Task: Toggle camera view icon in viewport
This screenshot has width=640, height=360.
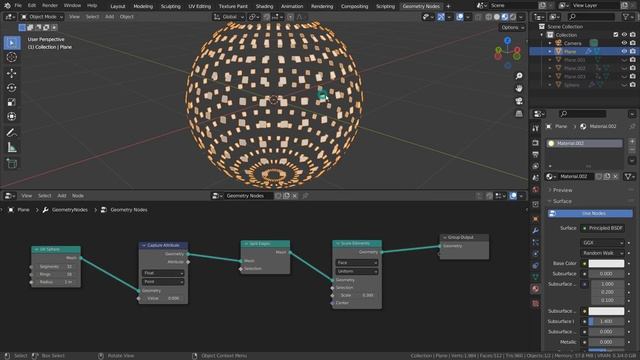Action: [519, 101]
